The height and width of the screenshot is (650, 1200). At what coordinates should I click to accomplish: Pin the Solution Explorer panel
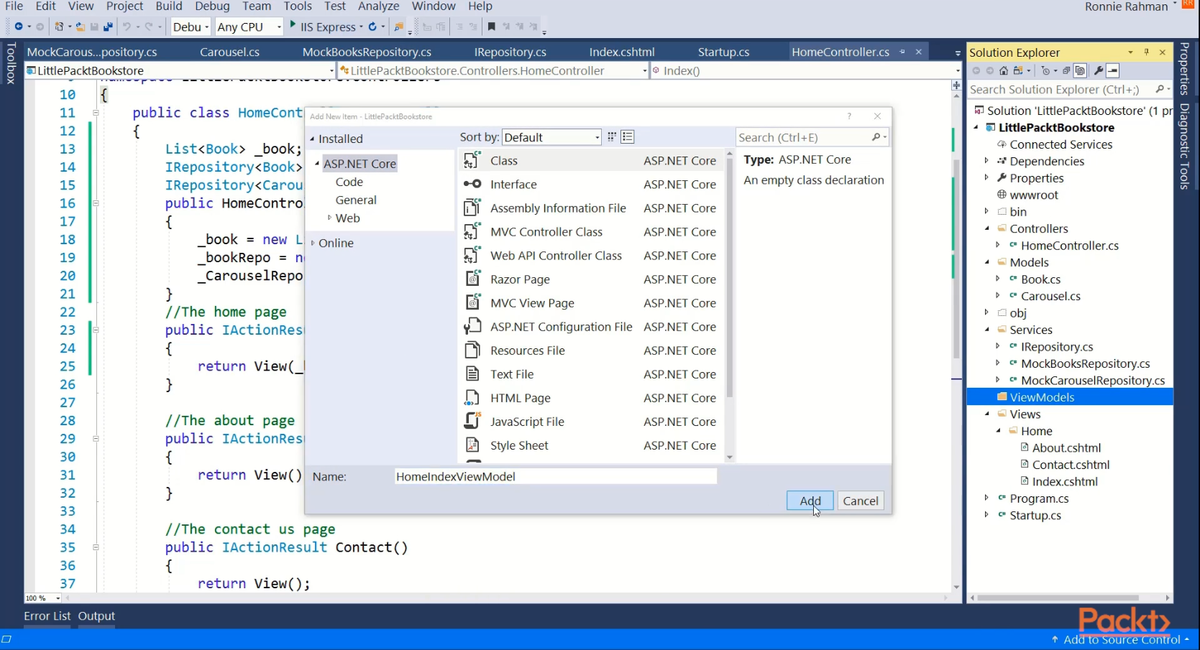1146,52
